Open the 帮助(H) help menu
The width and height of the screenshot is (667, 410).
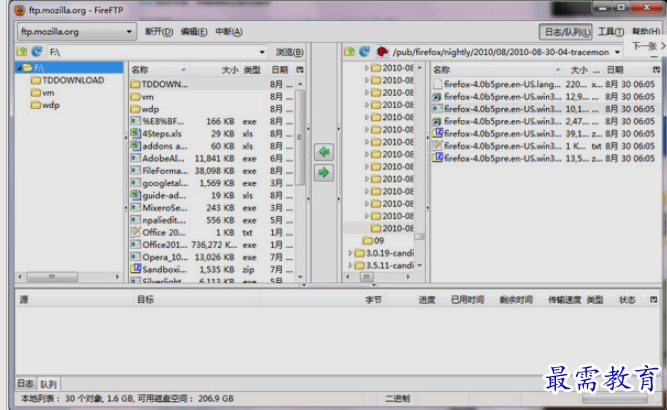tap(646, 31)
